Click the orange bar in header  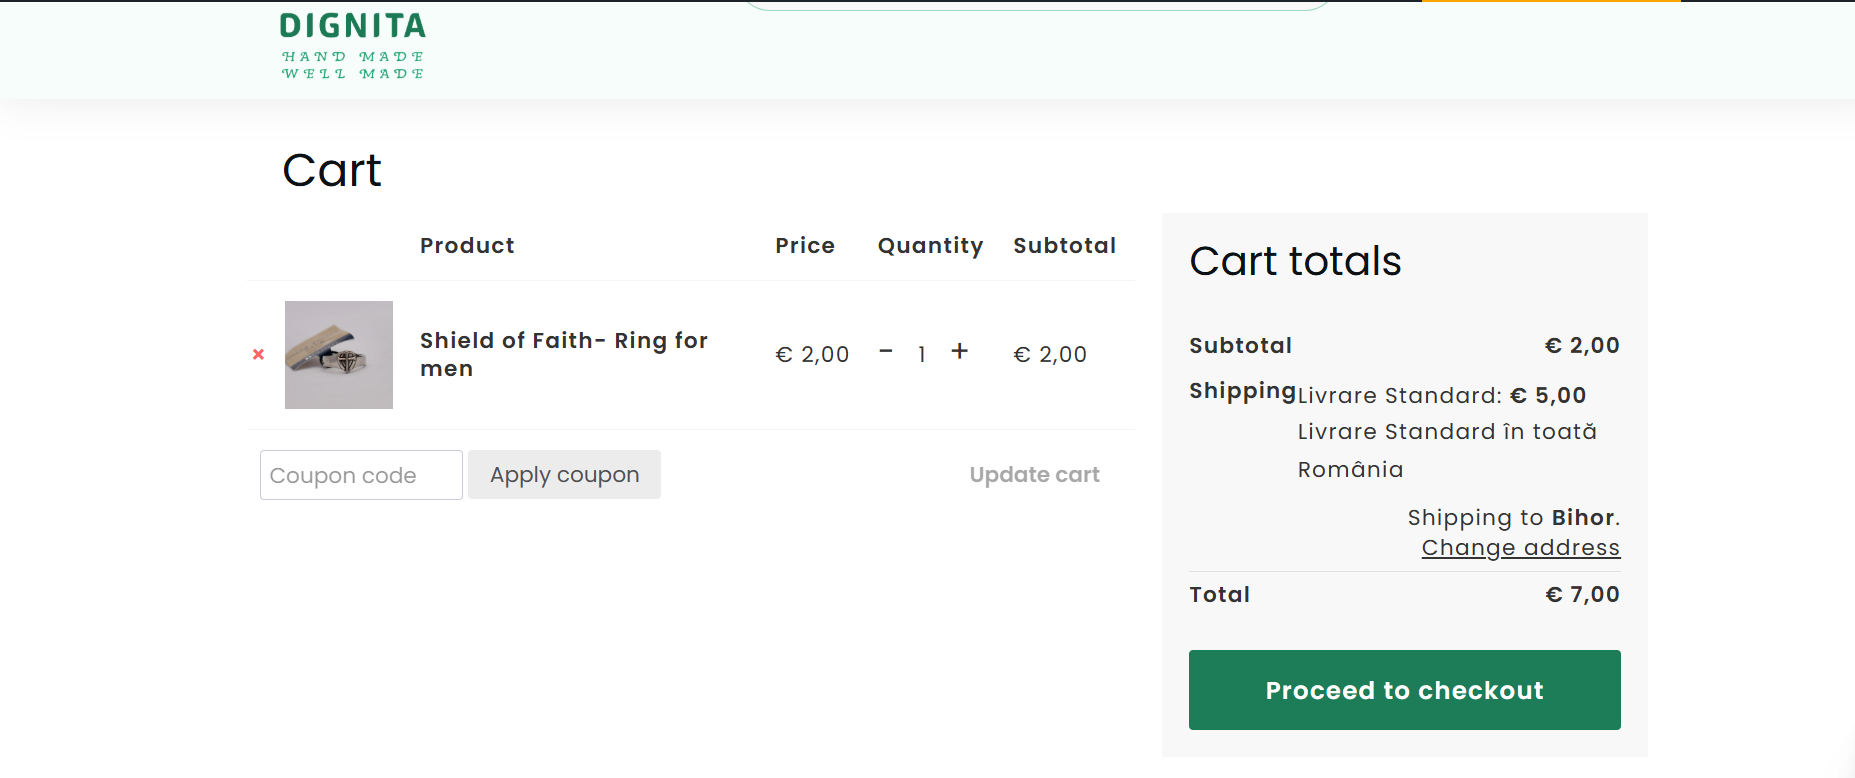point(1551,1)
